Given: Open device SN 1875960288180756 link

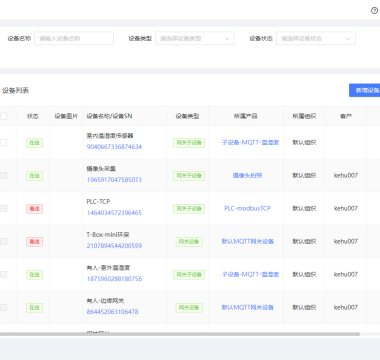Looking at the screenshot, I should [114, 279].
